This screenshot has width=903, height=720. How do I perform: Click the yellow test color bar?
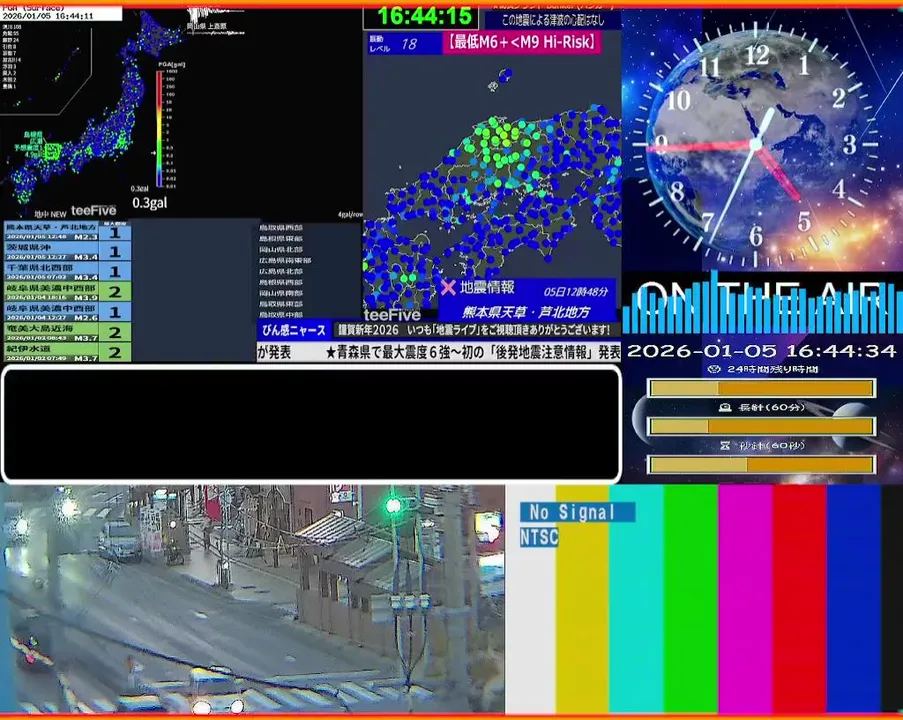[582, 599]
